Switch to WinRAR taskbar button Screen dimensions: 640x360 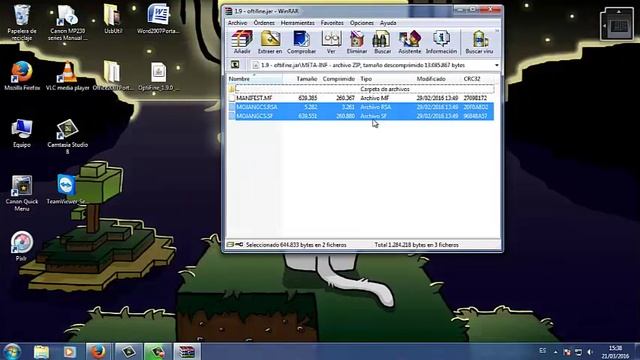point(187,352)
